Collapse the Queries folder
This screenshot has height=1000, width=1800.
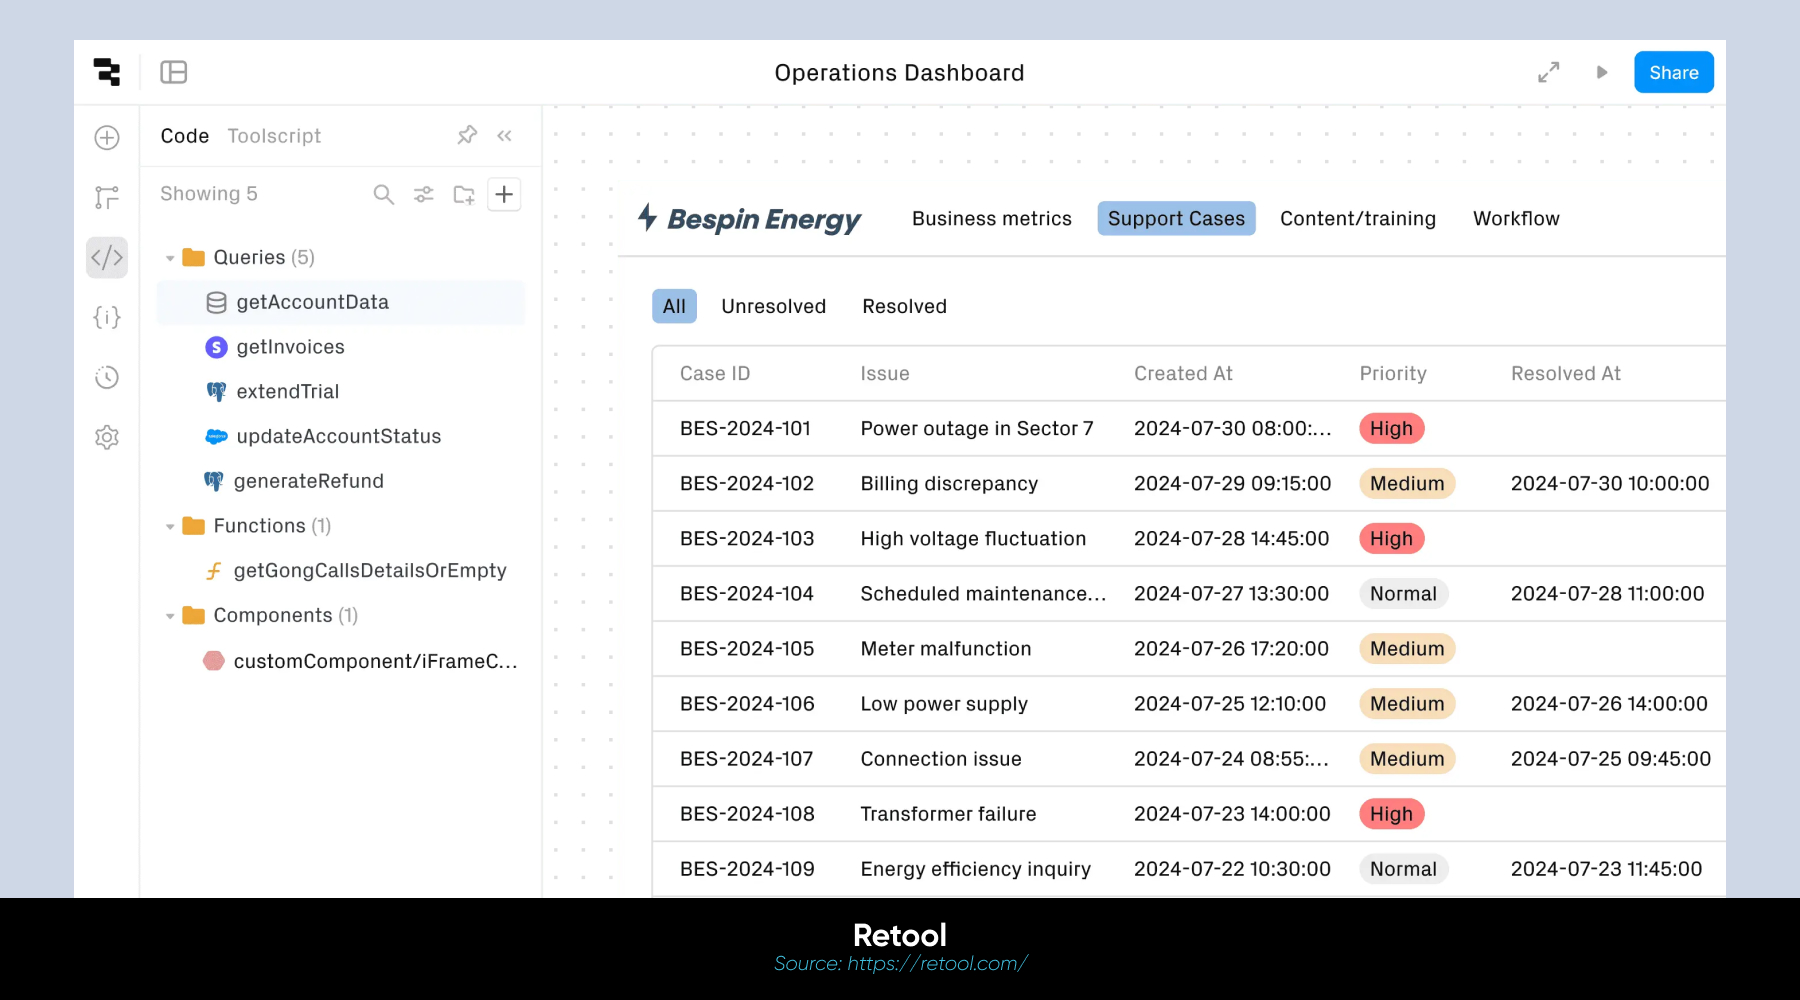[x=170, y=258]
